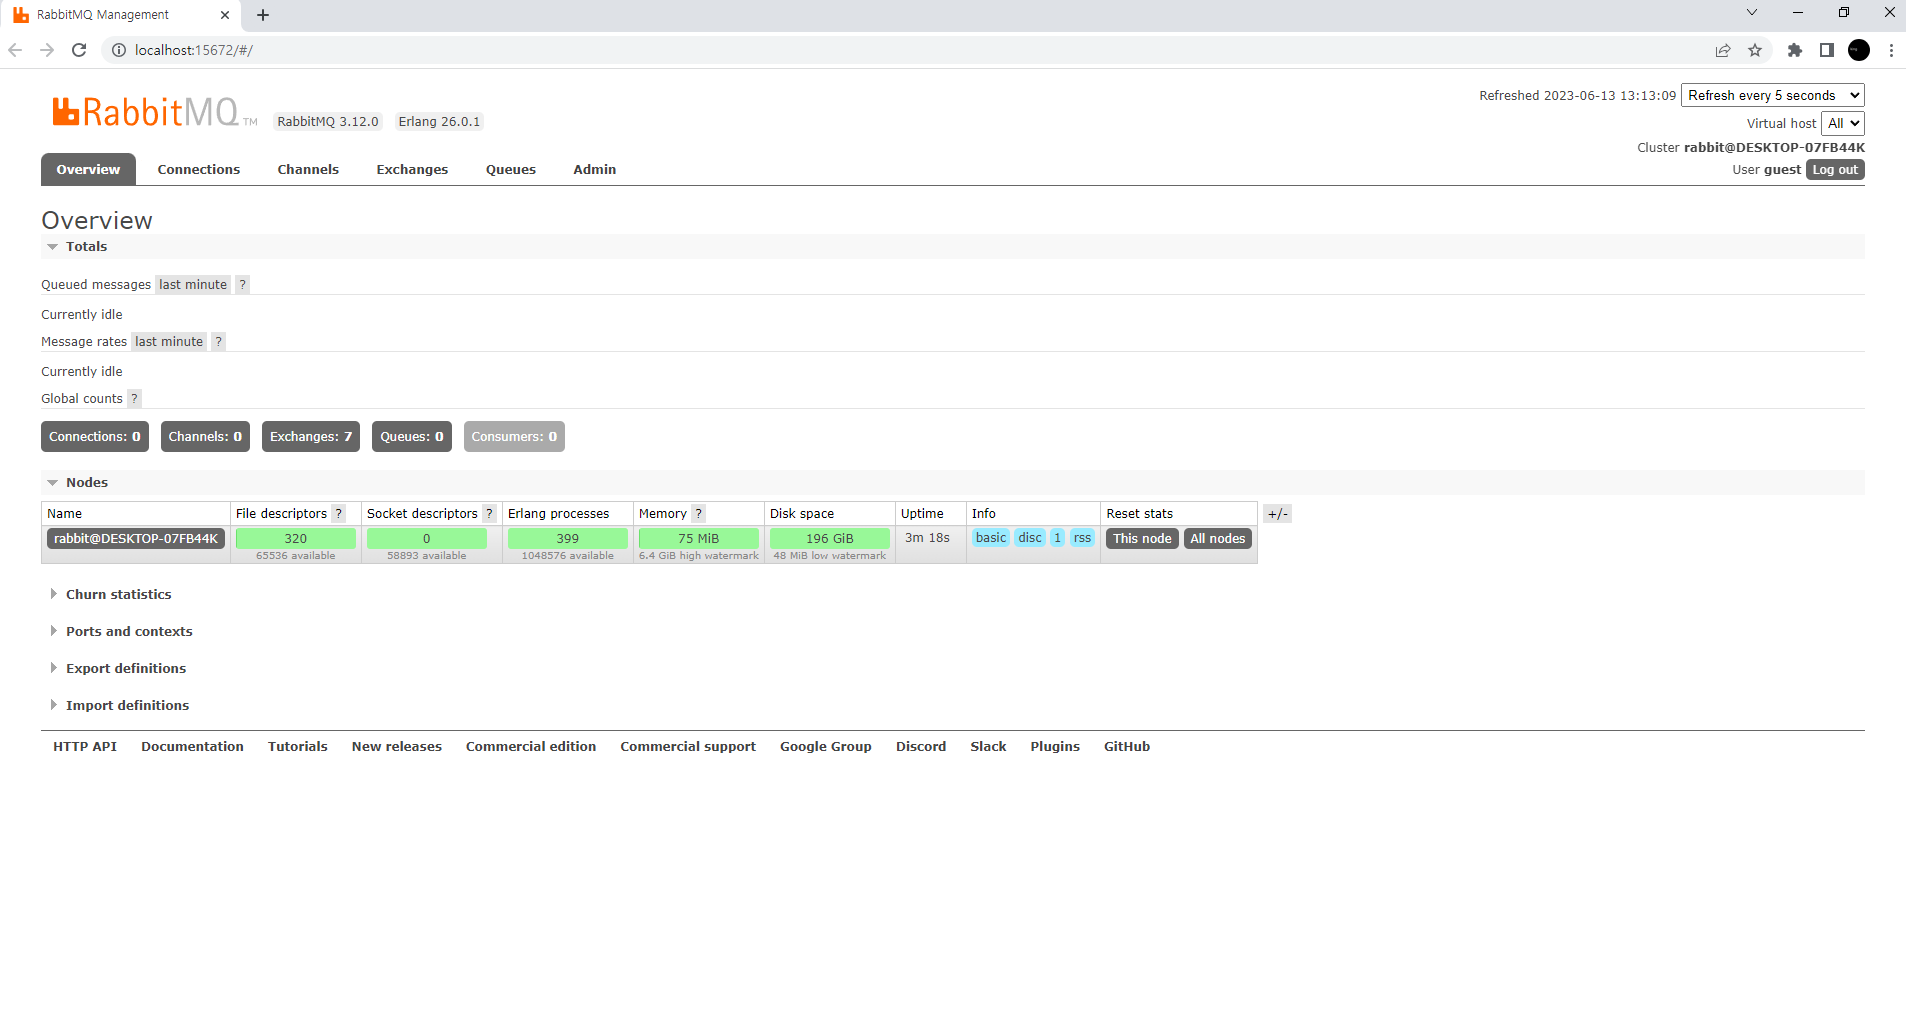Image resolution: width=1906 pixels, height=1034 pixels.
Task: Open Chrome three-dot menu
Action: 1891,50
